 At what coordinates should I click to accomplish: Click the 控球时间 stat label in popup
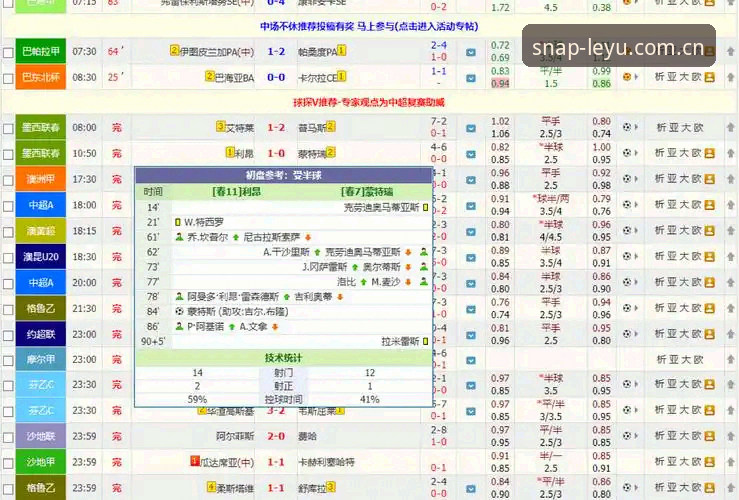click(x=283, y=400)
